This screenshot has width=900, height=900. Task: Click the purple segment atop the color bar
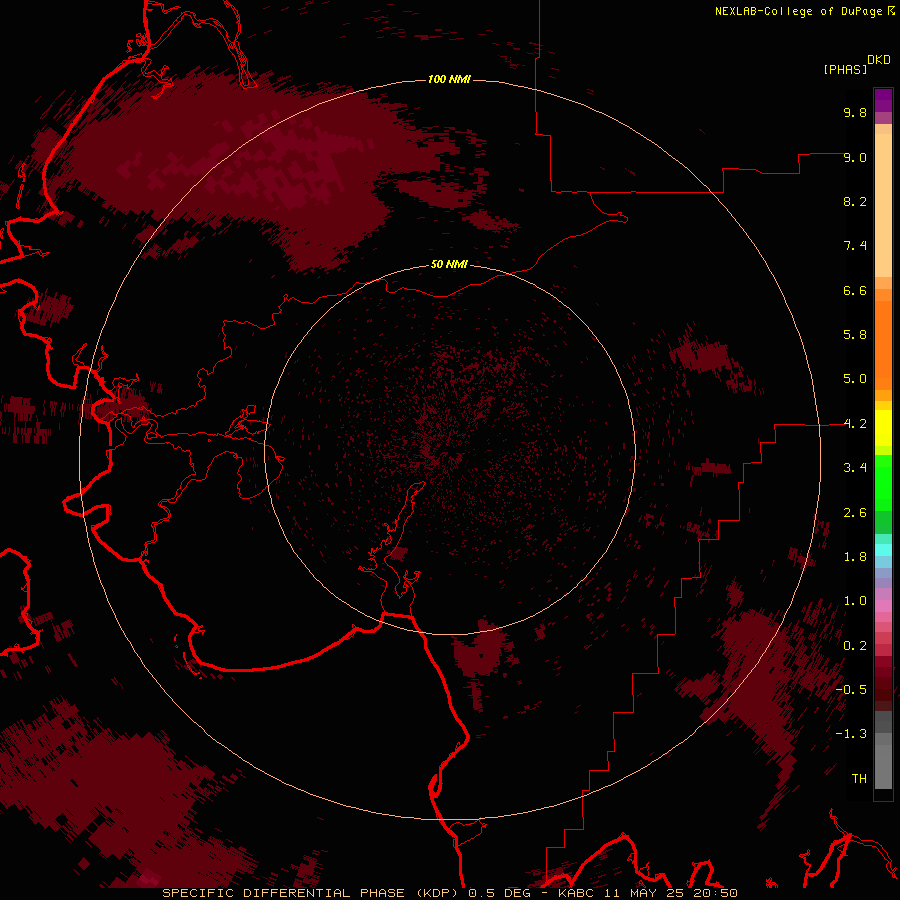tap(883, 100)
